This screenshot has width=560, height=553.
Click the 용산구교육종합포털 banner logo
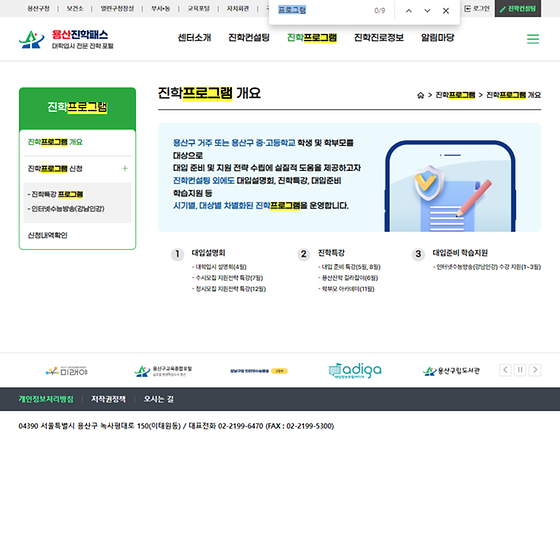163,371
